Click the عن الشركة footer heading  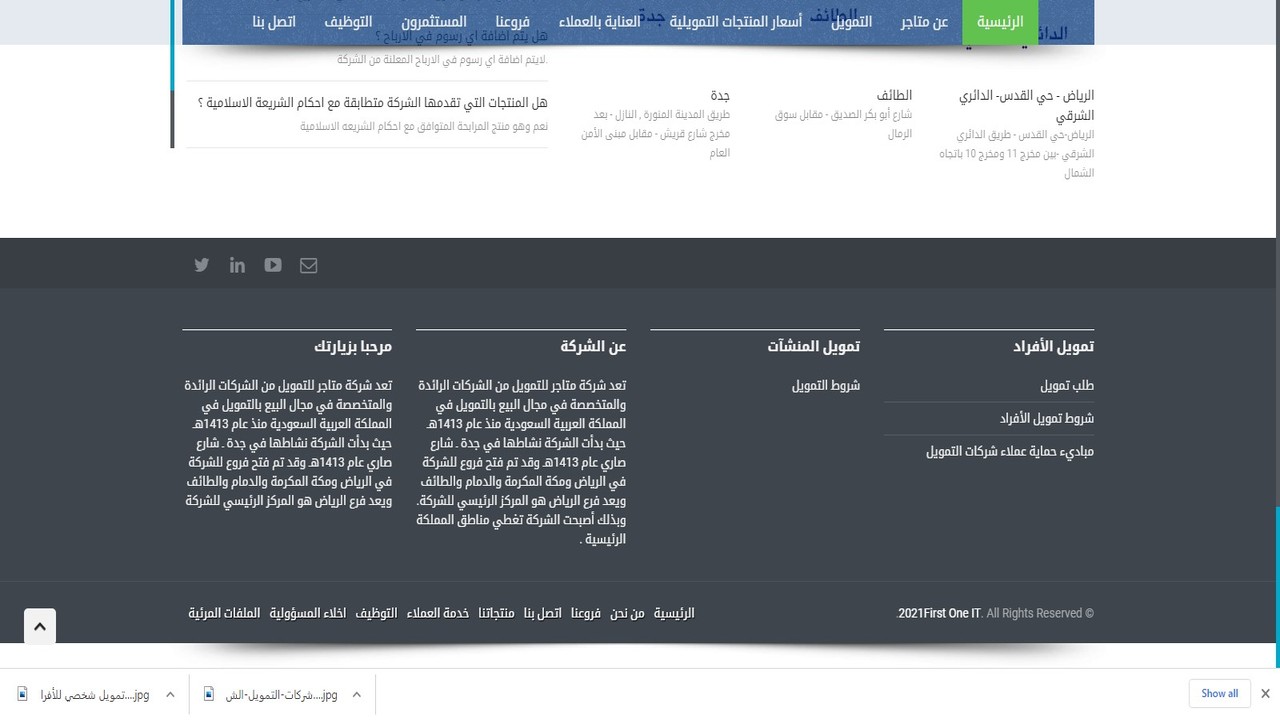593,346
